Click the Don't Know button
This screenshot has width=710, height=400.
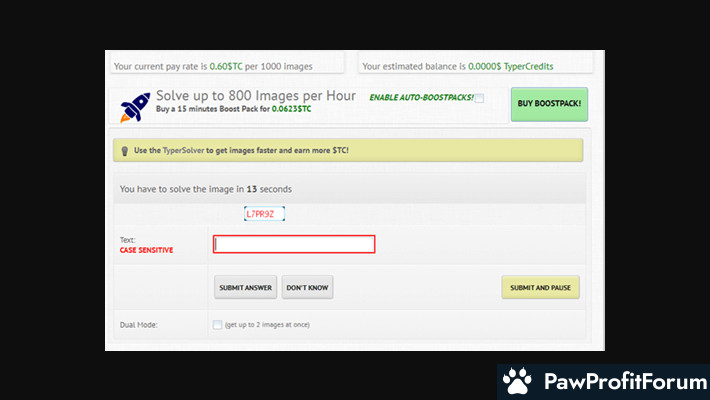pos(307,287)
